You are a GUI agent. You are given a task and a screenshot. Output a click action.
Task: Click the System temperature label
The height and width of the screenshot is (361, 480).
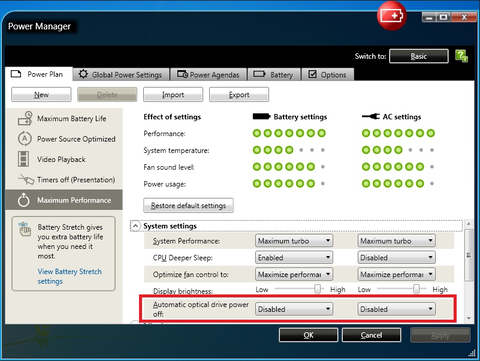click(x=176, y=150)
